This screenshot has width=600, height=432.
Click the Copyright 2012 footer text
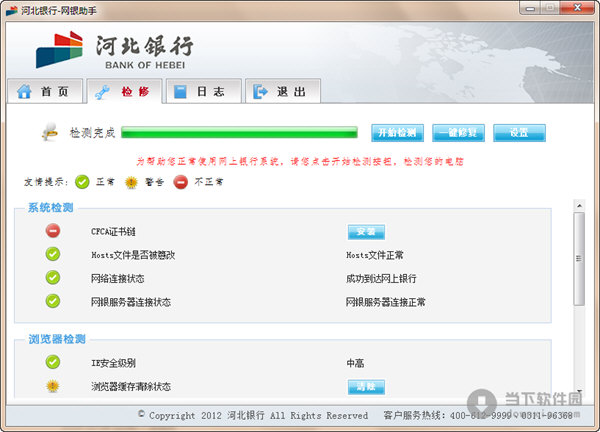tap(253, 416)
